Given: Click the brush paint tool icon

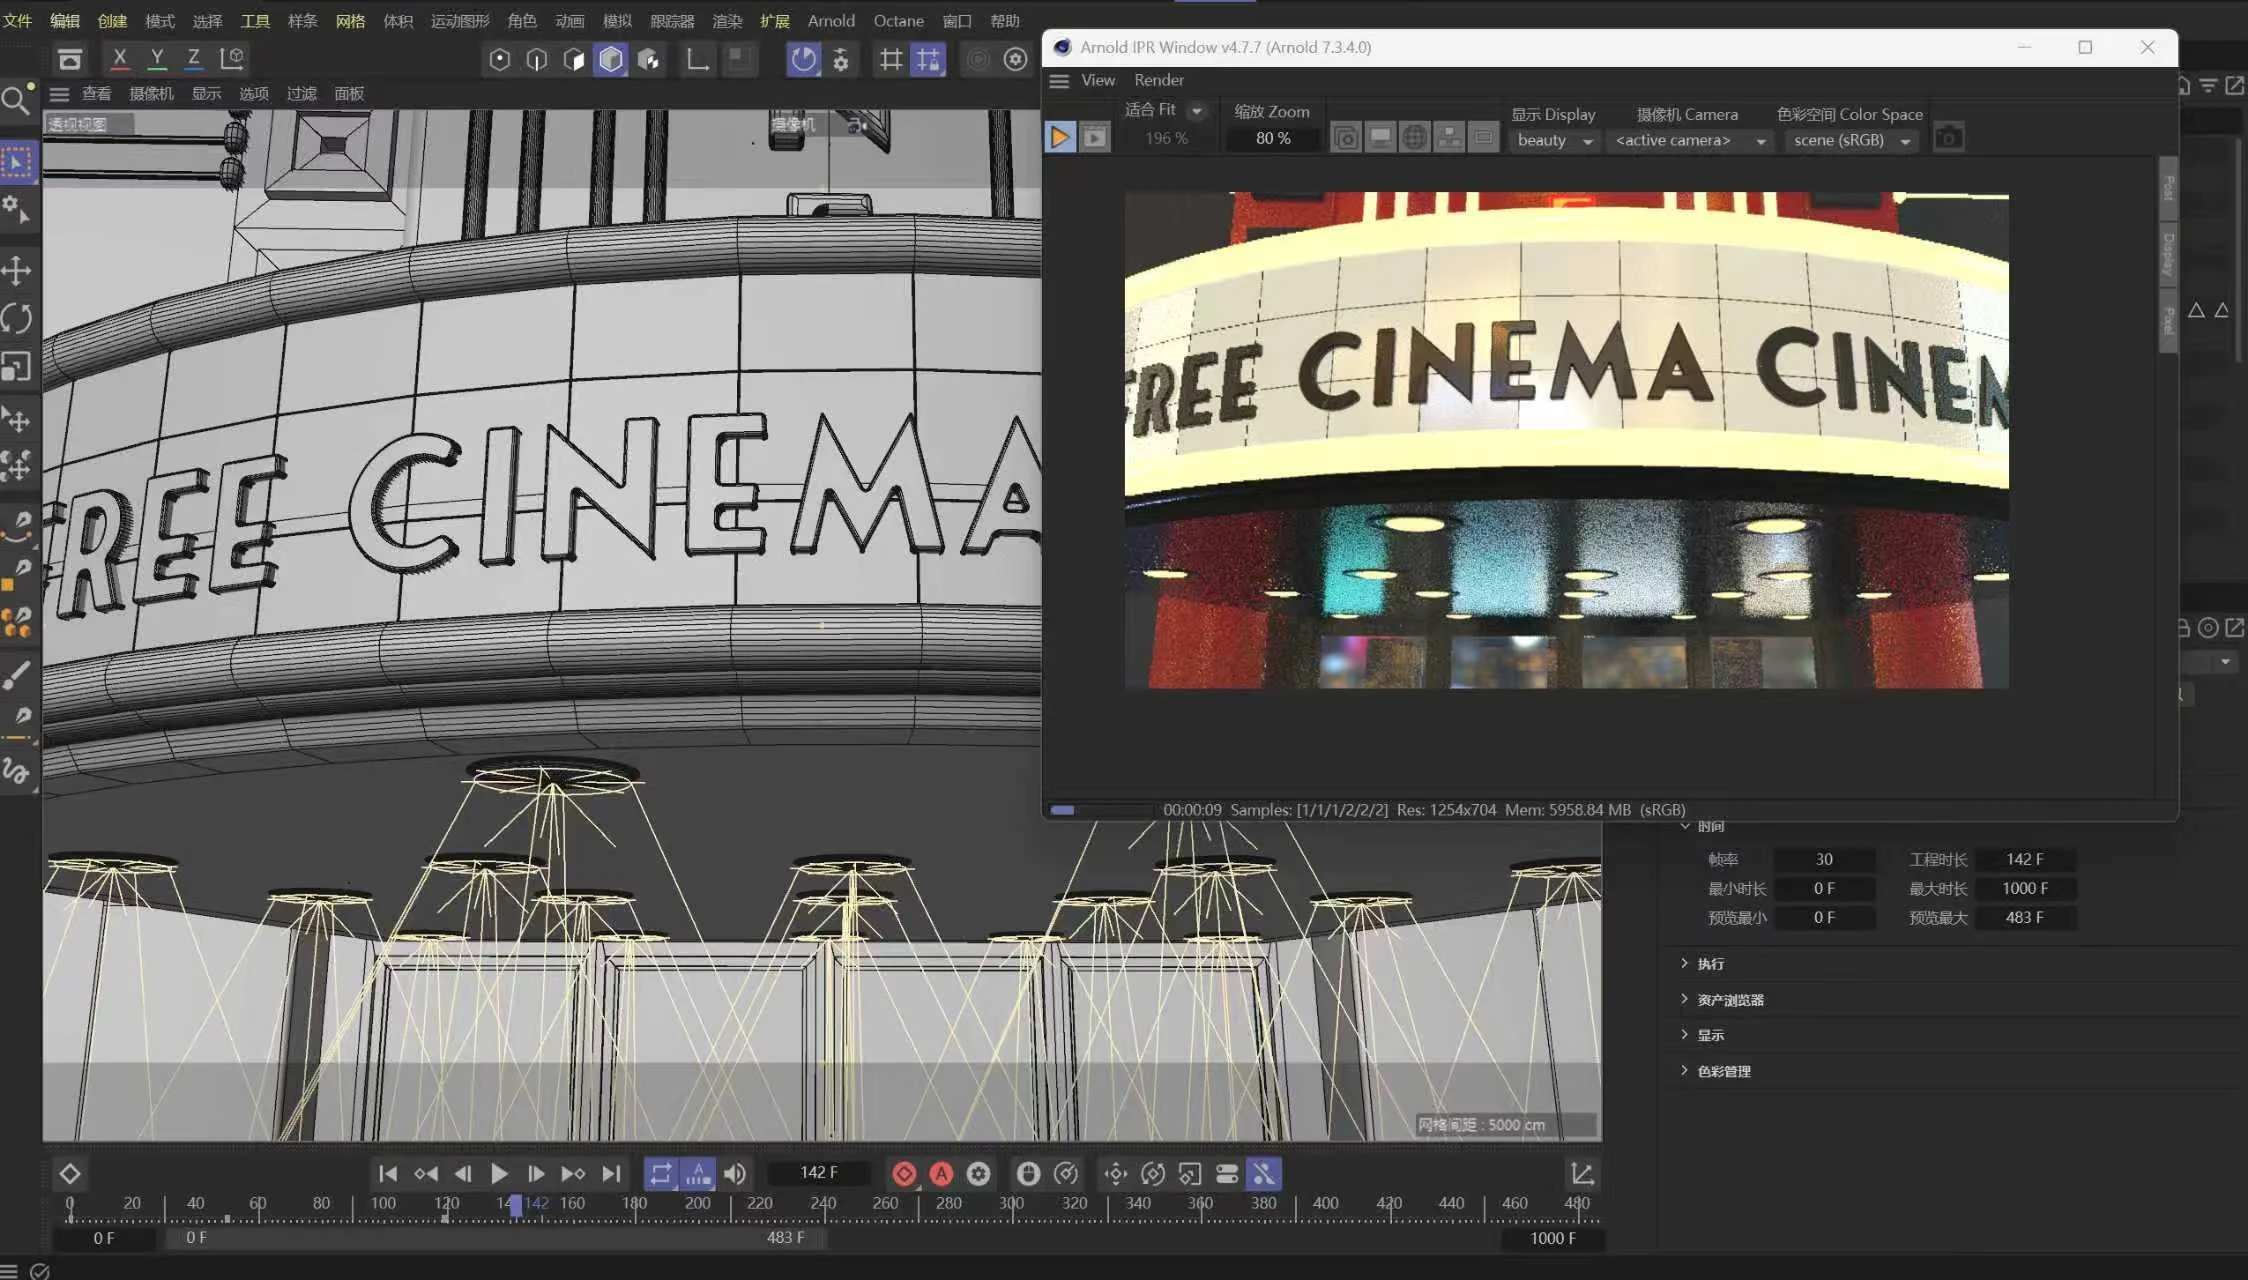Looking at the screenshot, I should click(17, 676).
